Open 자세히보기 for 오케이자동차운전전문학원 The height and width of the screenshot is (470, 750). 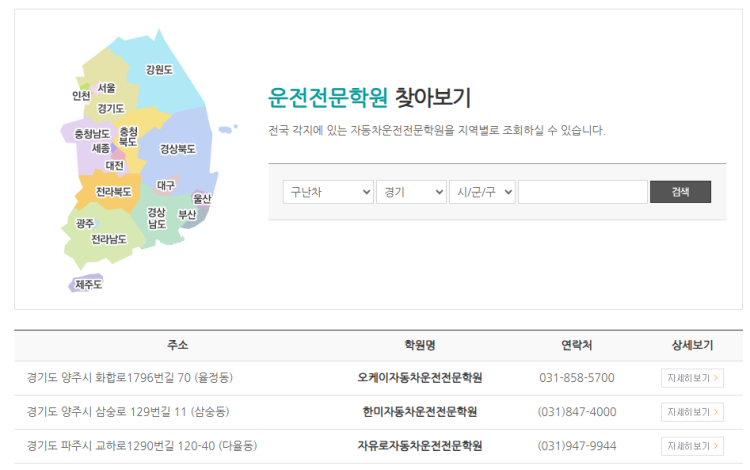[692, 378]
